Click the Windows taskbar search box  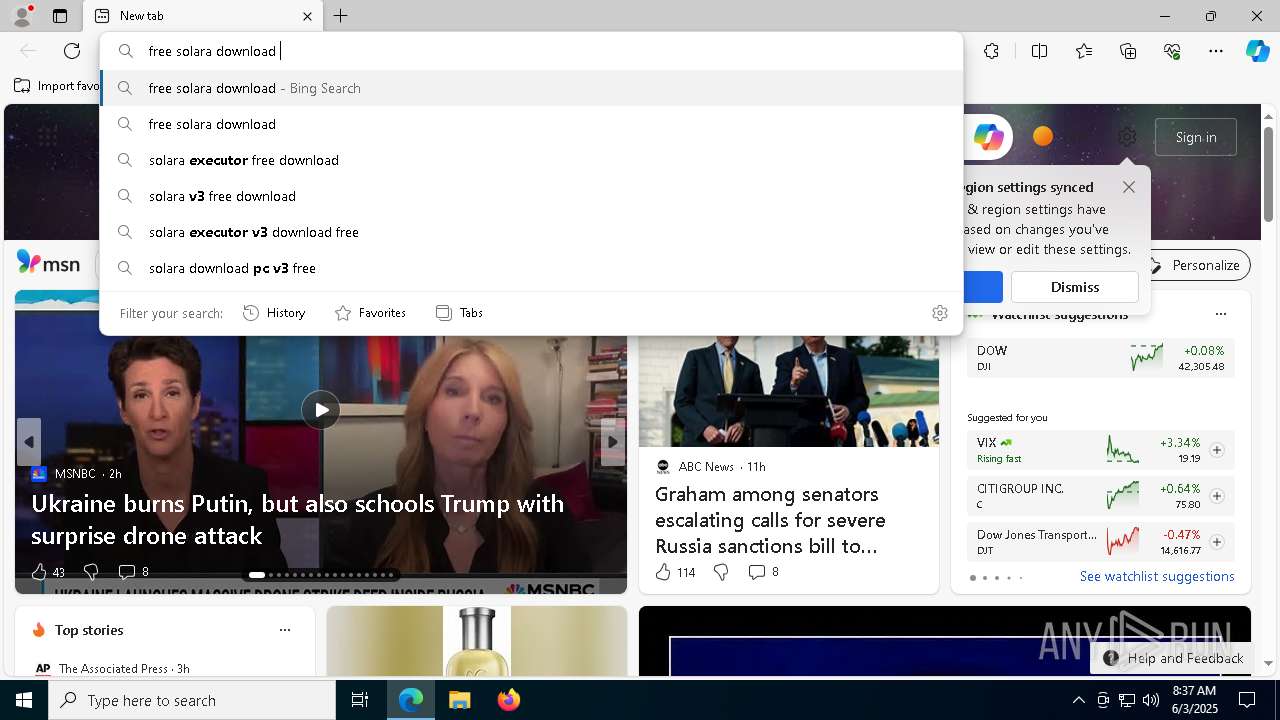(x=192, y=700)
